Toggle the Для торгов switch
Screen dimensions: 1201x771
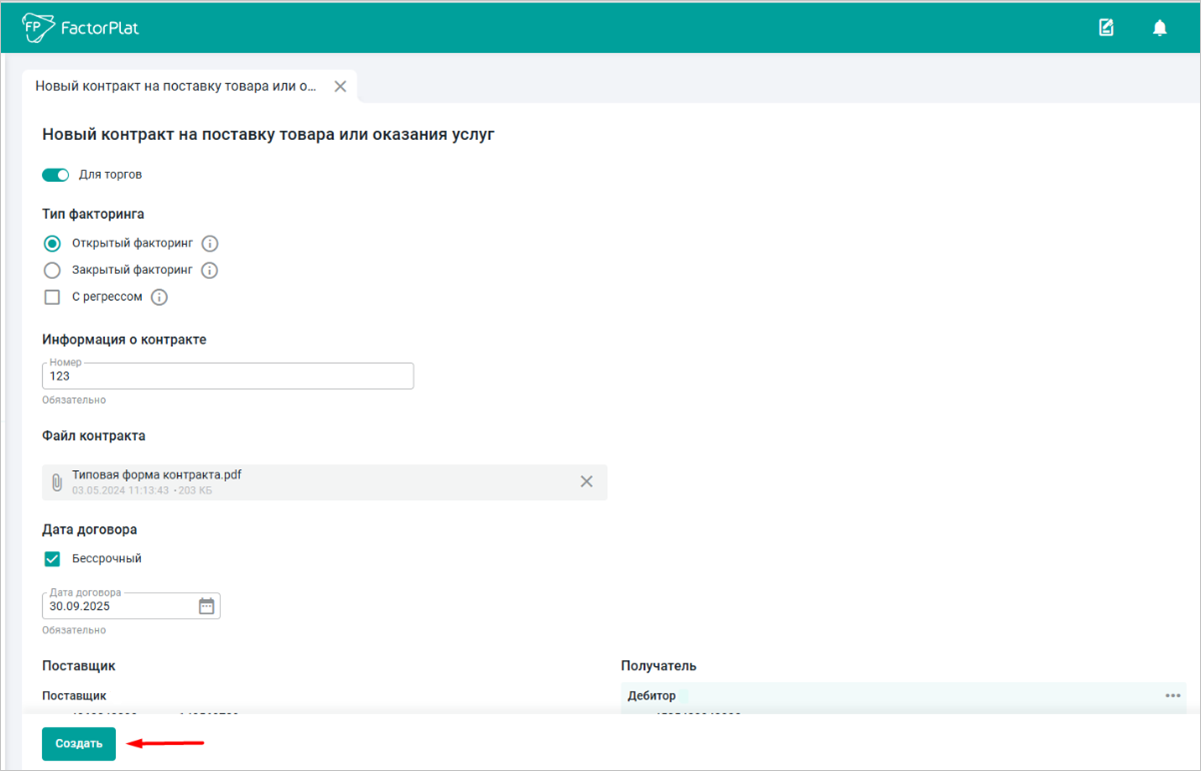(55, 175)
